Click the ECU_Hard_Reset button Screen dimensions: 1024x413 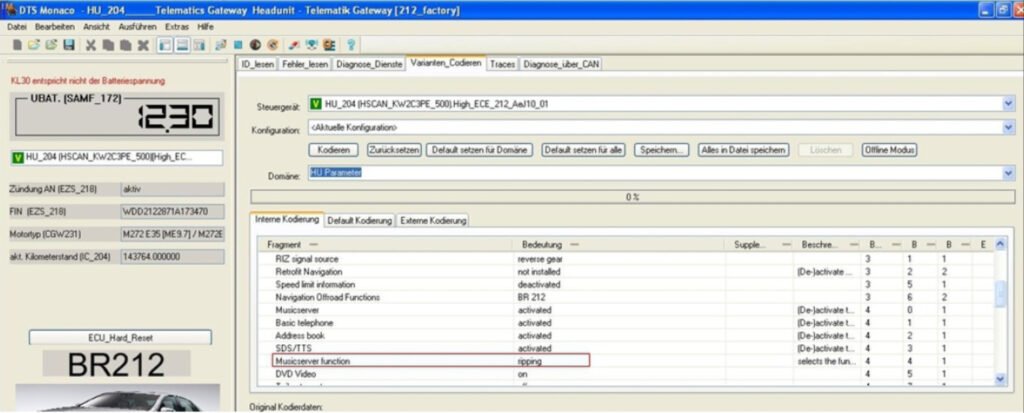[x=119, y=337]
